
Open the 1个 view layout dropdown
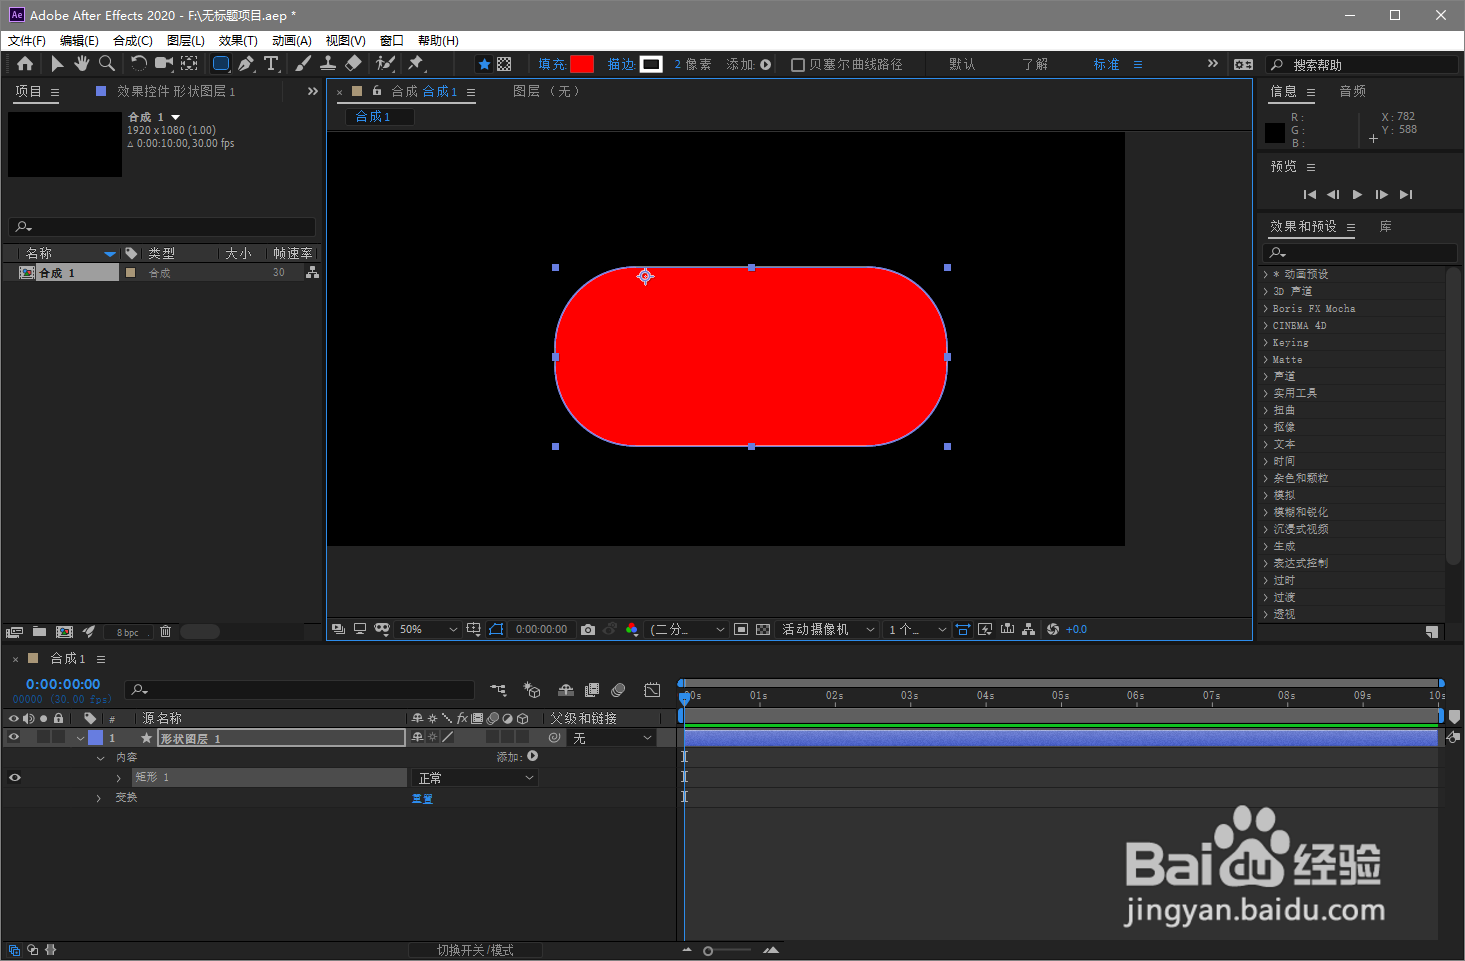(917, 629)
